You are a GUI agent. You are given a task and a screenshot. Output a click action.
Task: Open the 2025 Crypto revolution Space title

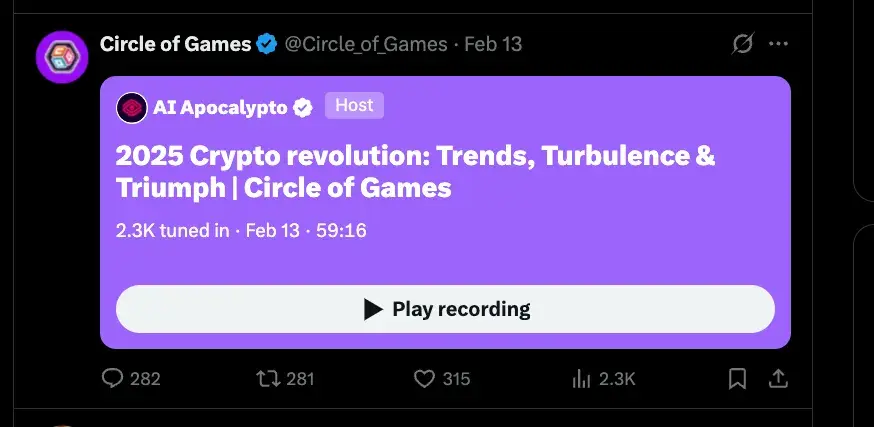(x=415, y=172)
